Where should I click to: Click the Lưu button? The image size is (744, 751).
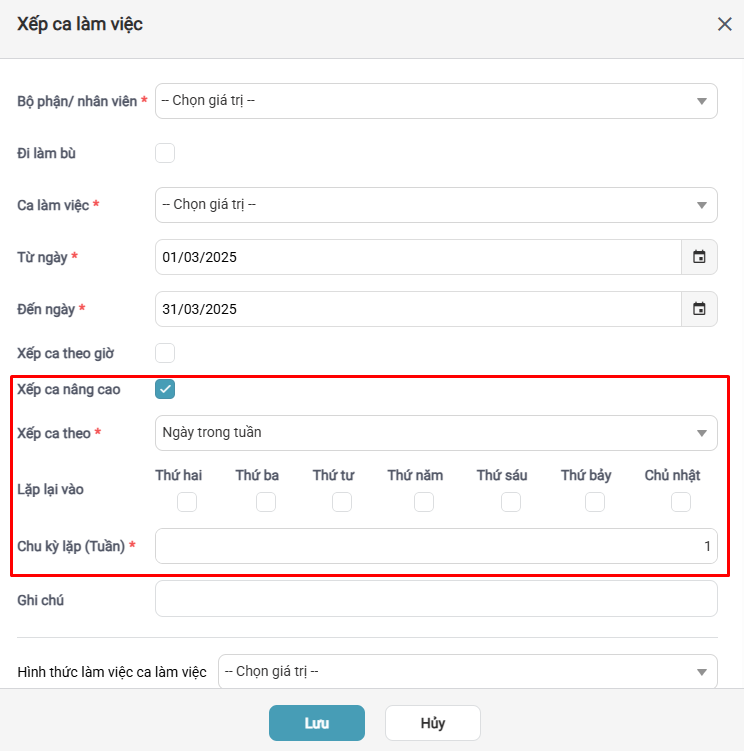tap(317, 723)
